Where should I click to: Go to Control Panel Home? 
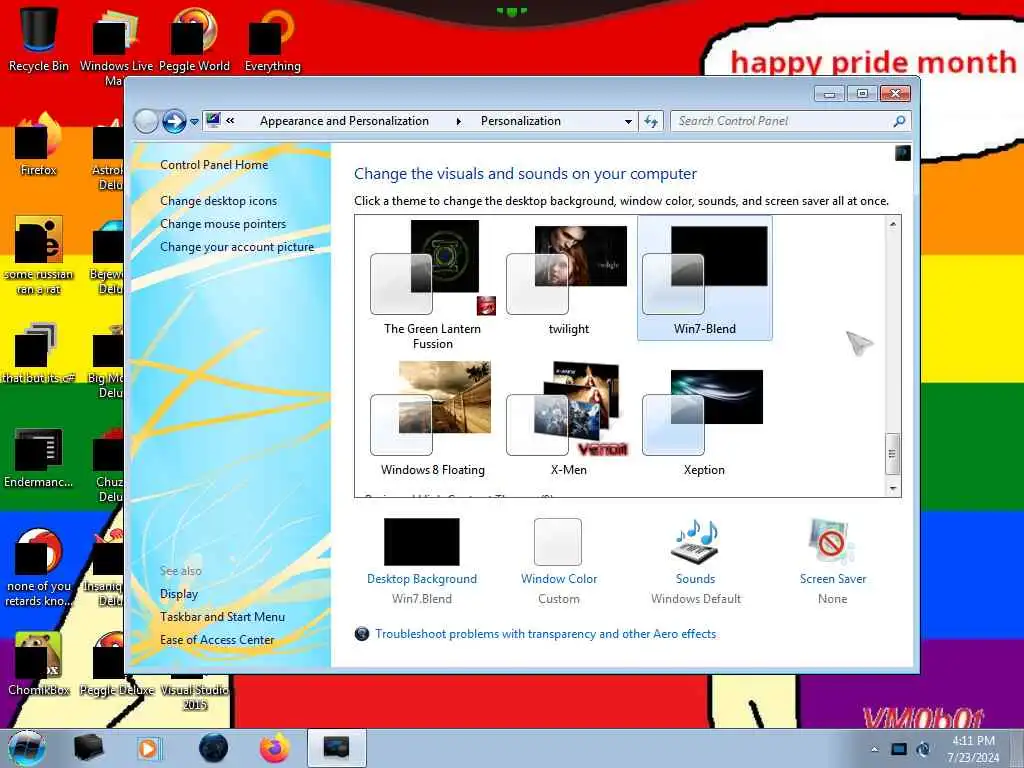(214, 165)
